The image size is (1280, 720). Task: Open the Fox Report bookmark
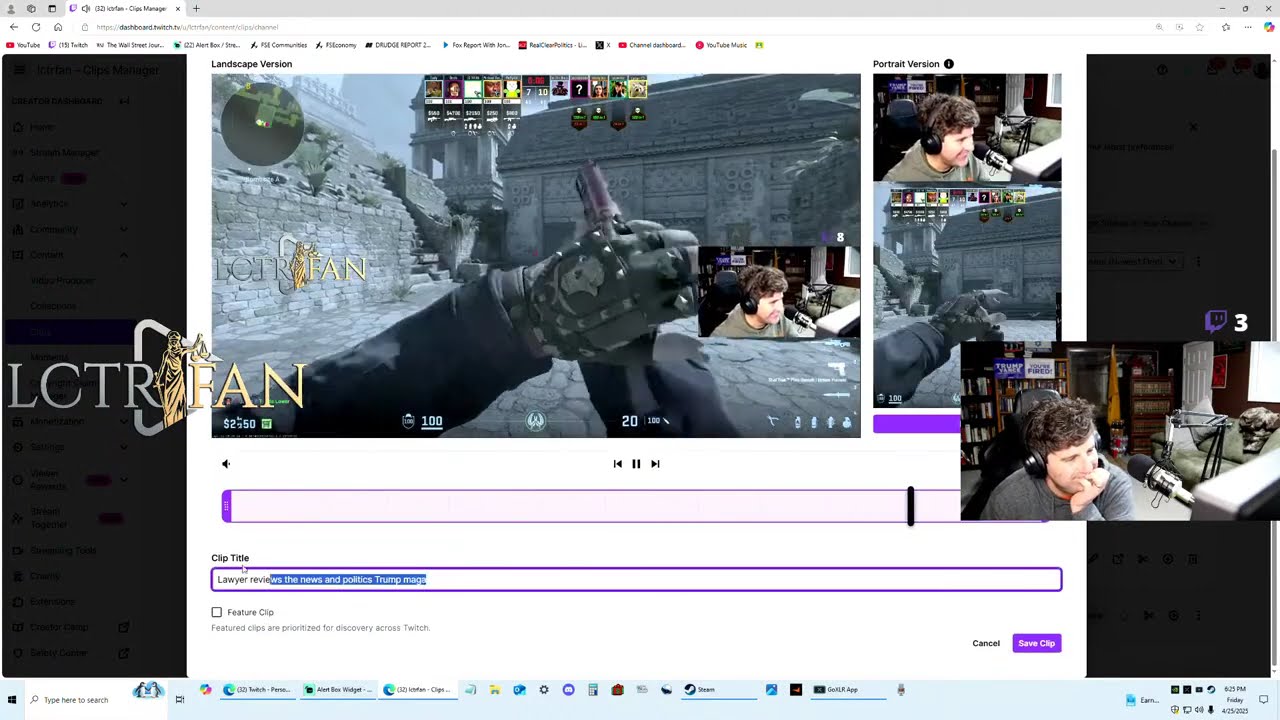pyautogui.click(x=476, y=45)
